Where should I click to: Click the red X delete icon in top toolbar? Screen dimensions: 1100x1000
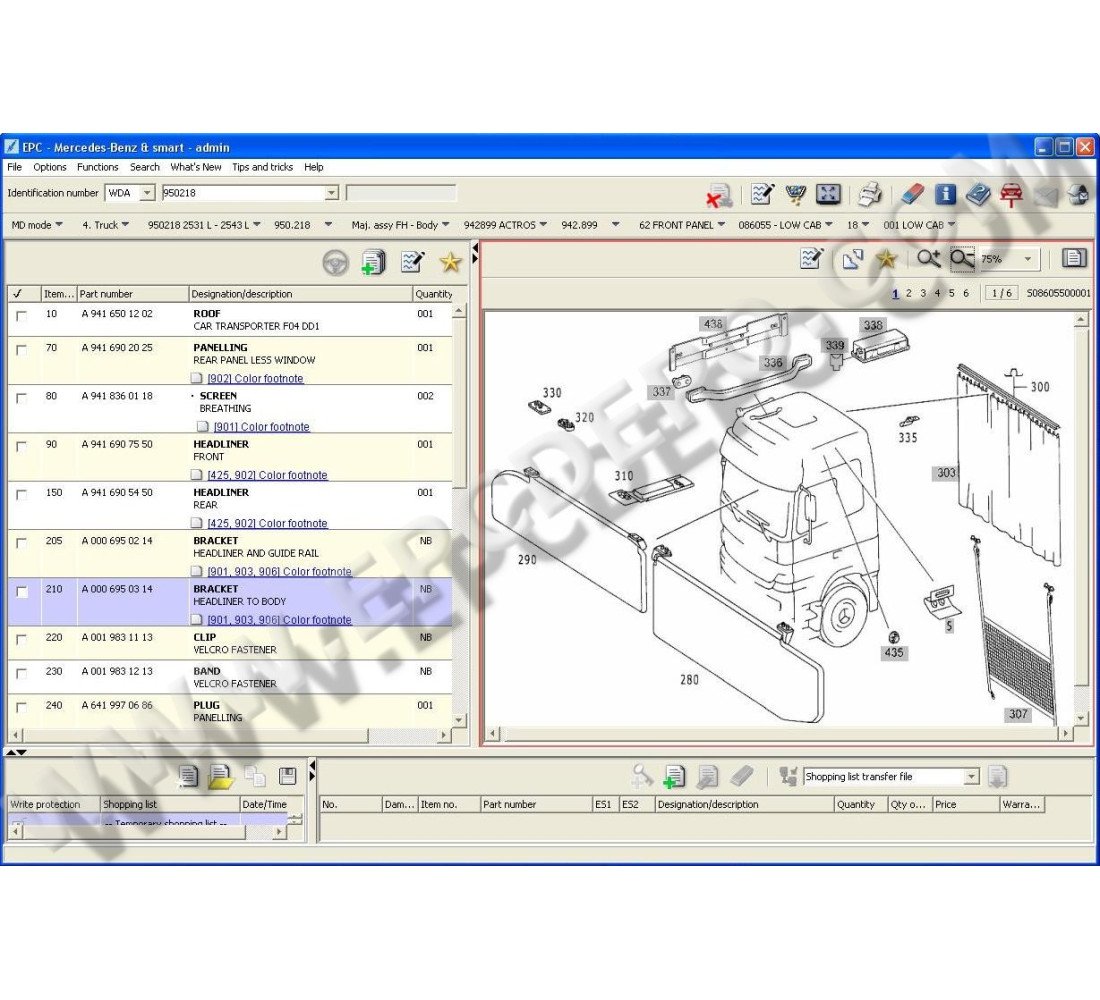point(719,196)
